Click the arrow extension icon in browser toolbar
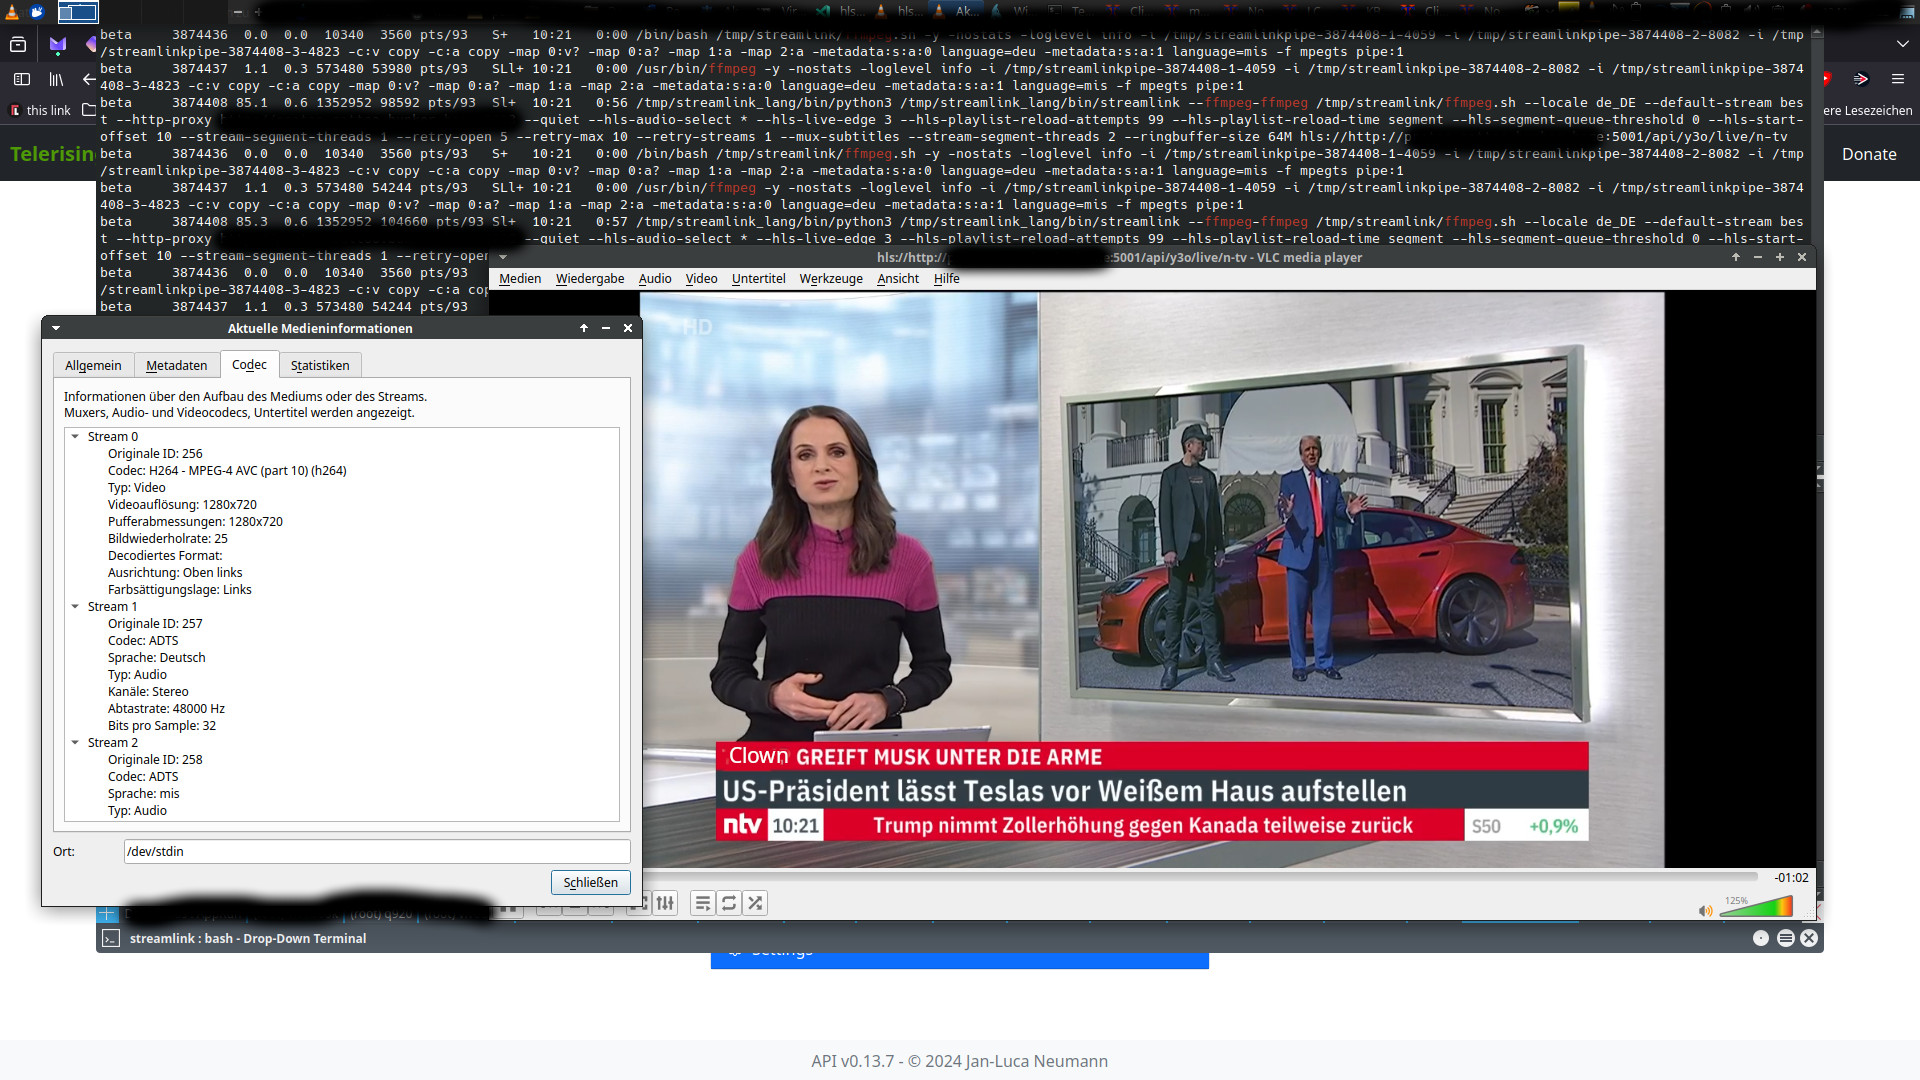1920x1080 pixels. [x=1861, y=79]
